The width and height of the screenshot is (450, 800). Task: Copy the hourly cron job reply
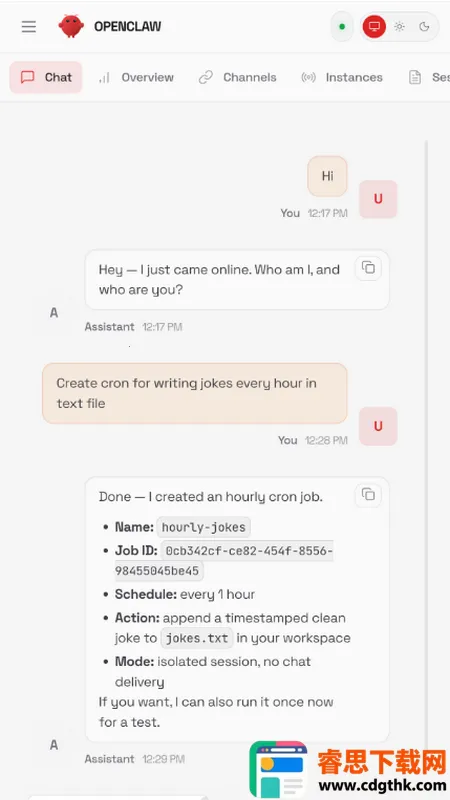(x=368, y=494)
